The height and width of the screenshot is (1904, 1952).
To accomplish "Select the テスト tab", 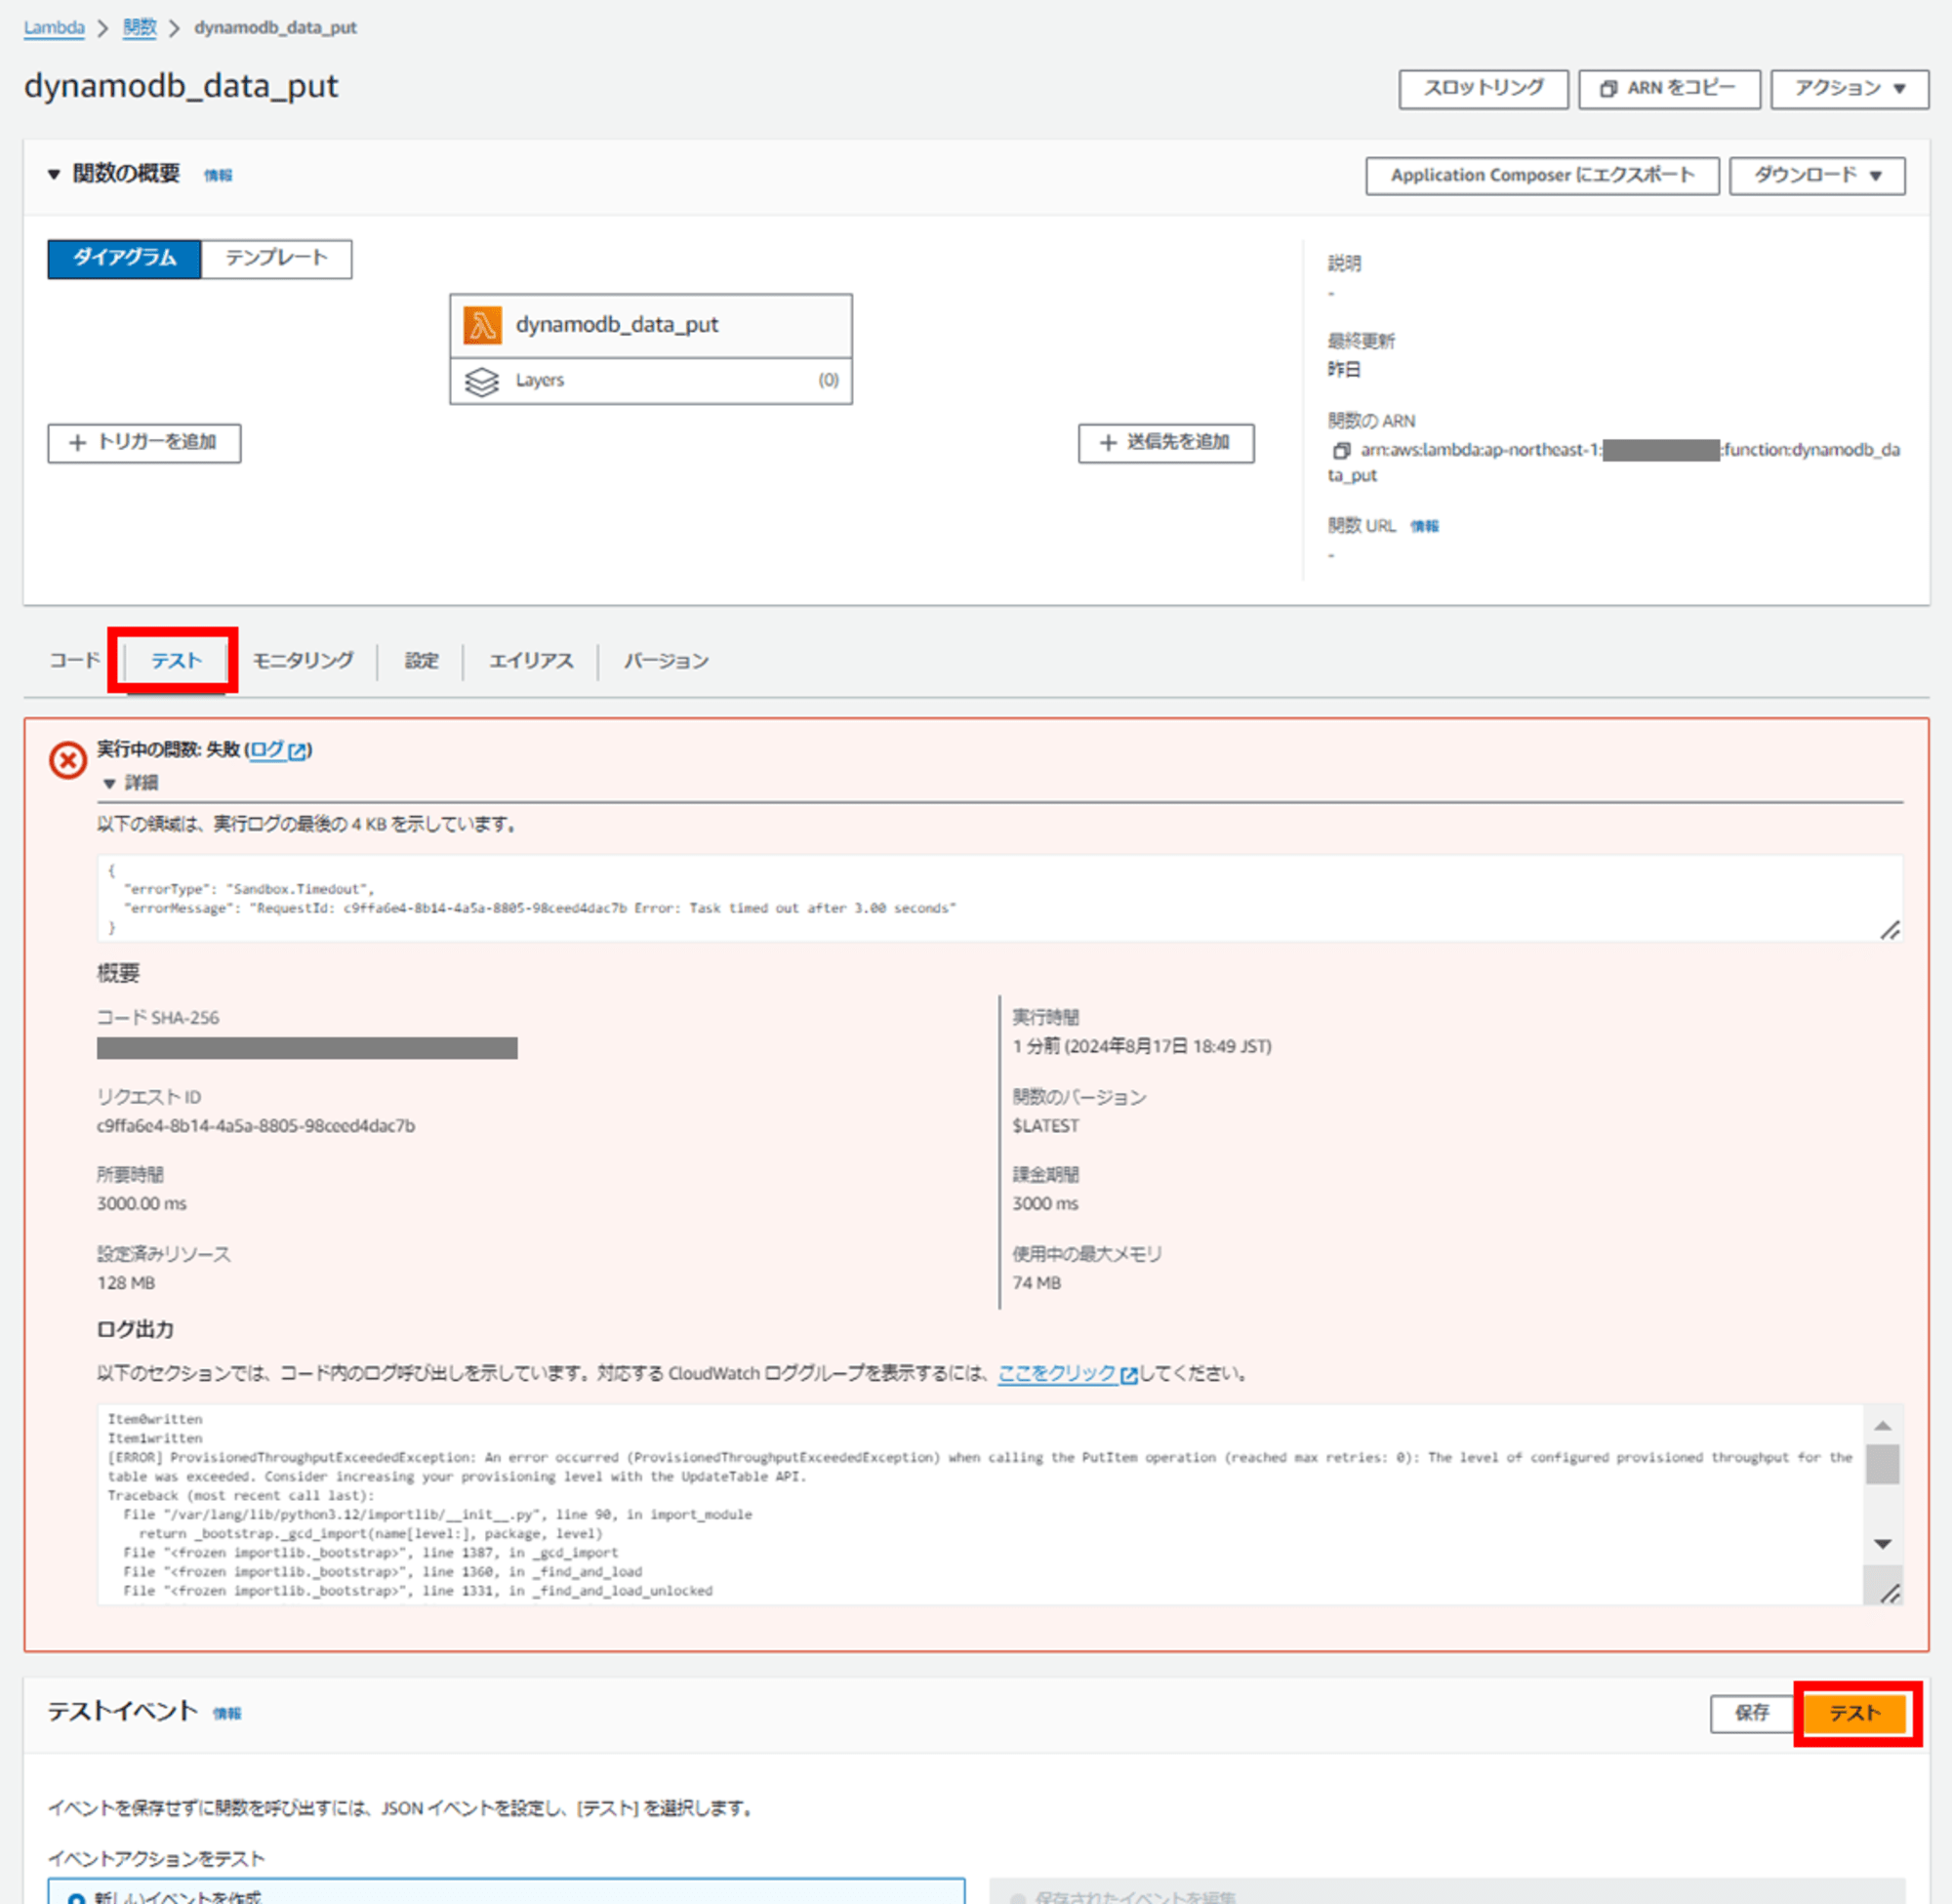I will pyautogui.click(x=176, y=660).
